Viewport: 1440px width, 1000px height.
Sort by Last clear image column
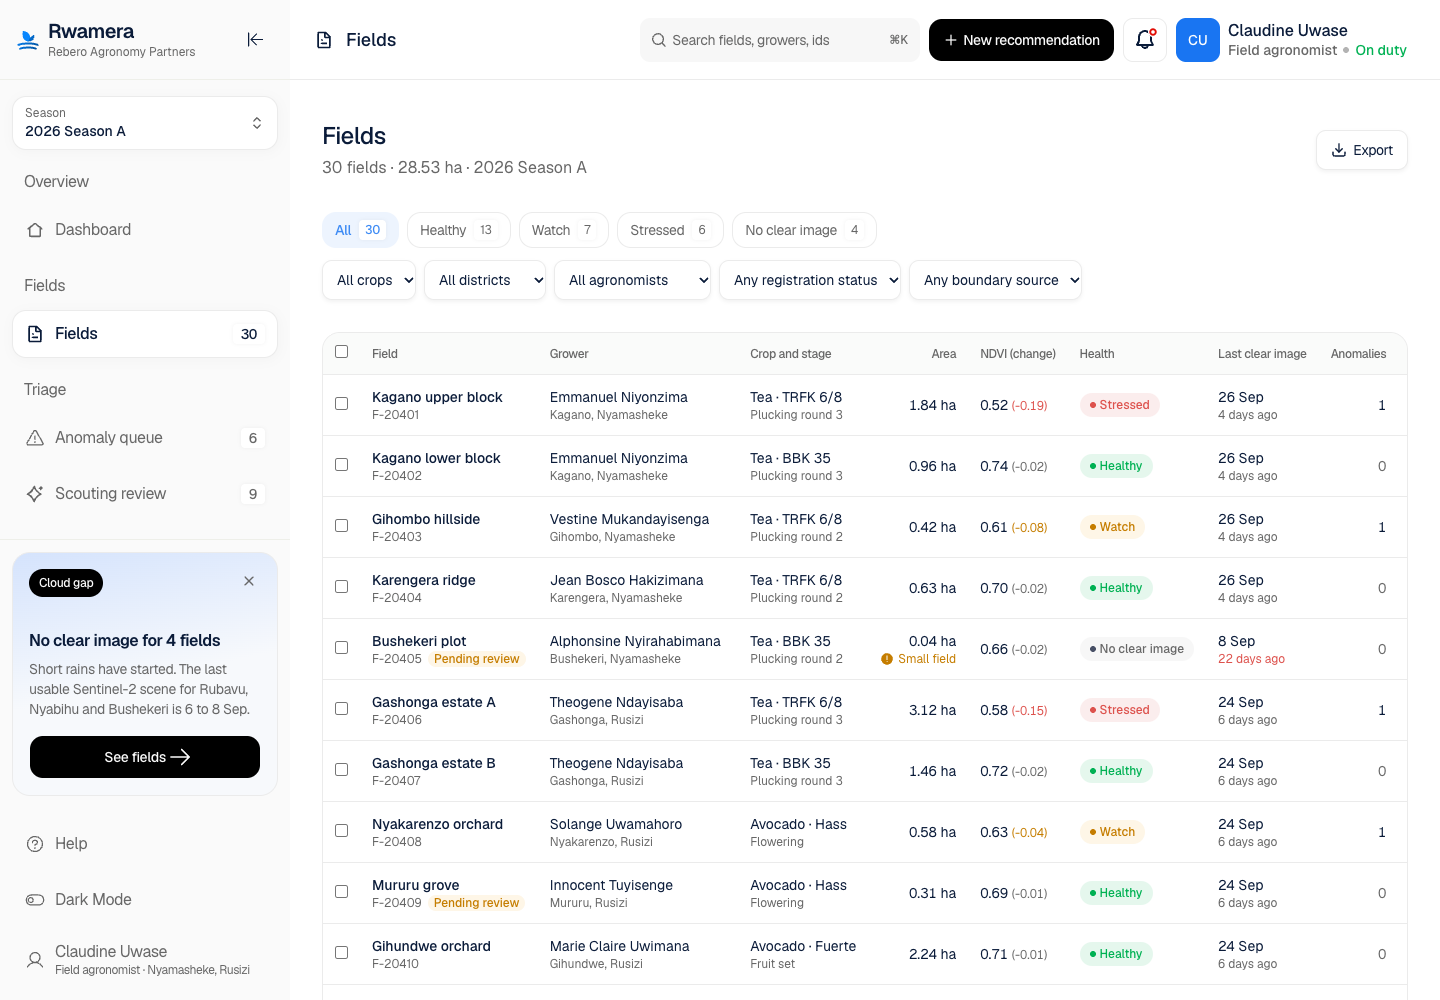coord(1262,354)
